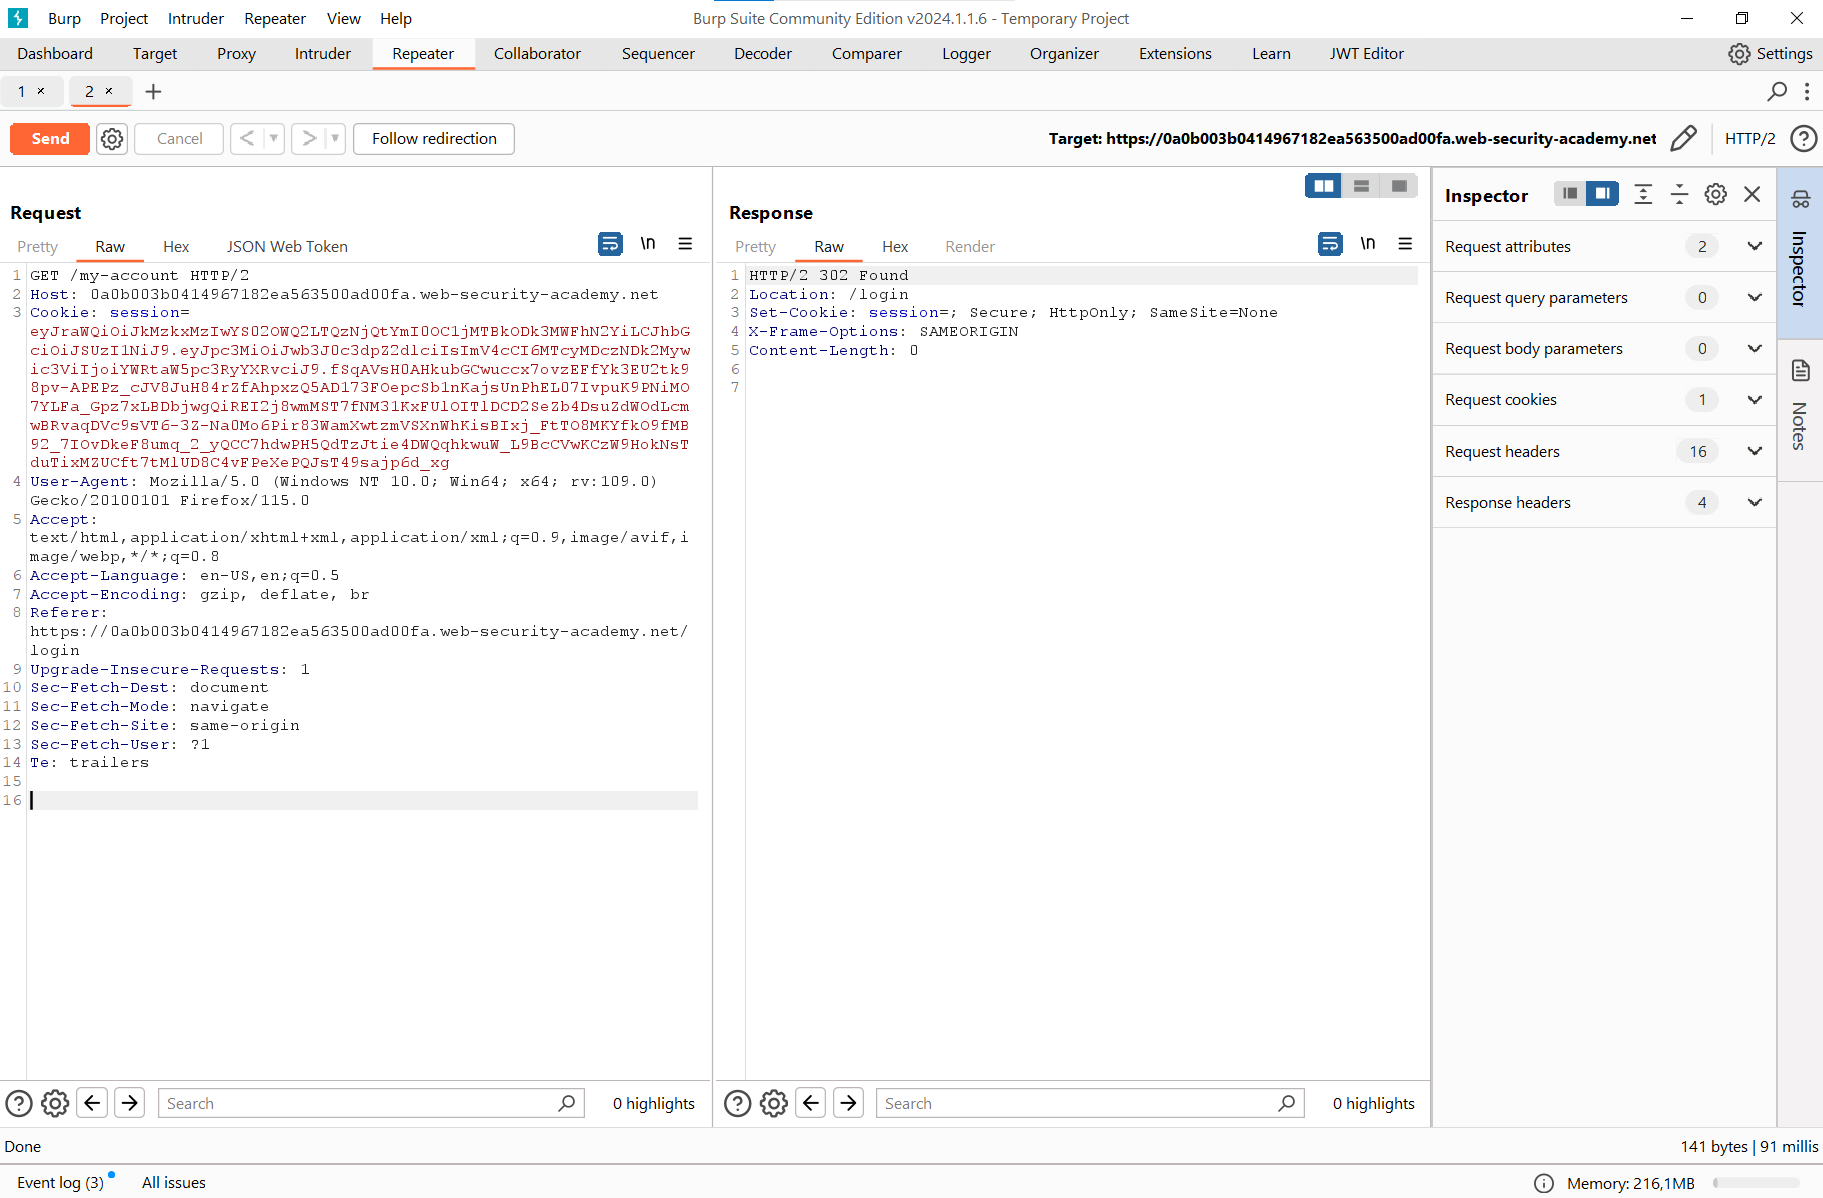Select side-by-side layout view
1823x1198 pixels.
point(1323,186)
